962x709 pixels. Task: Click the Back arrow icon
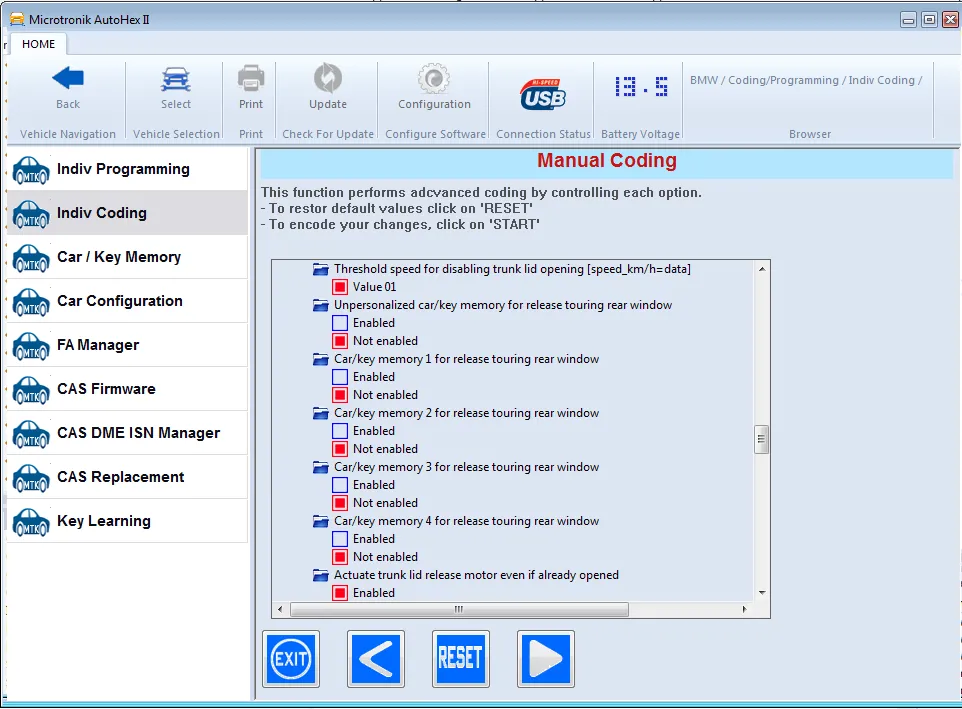tap(68, 79)
